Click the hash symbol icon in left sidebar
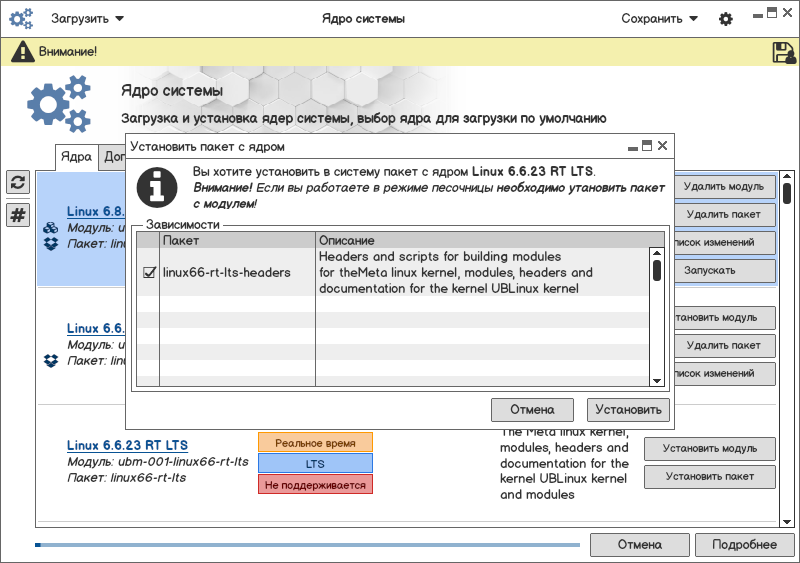The height and width of the screenshot is (563, 800). (x=18, y=215)
